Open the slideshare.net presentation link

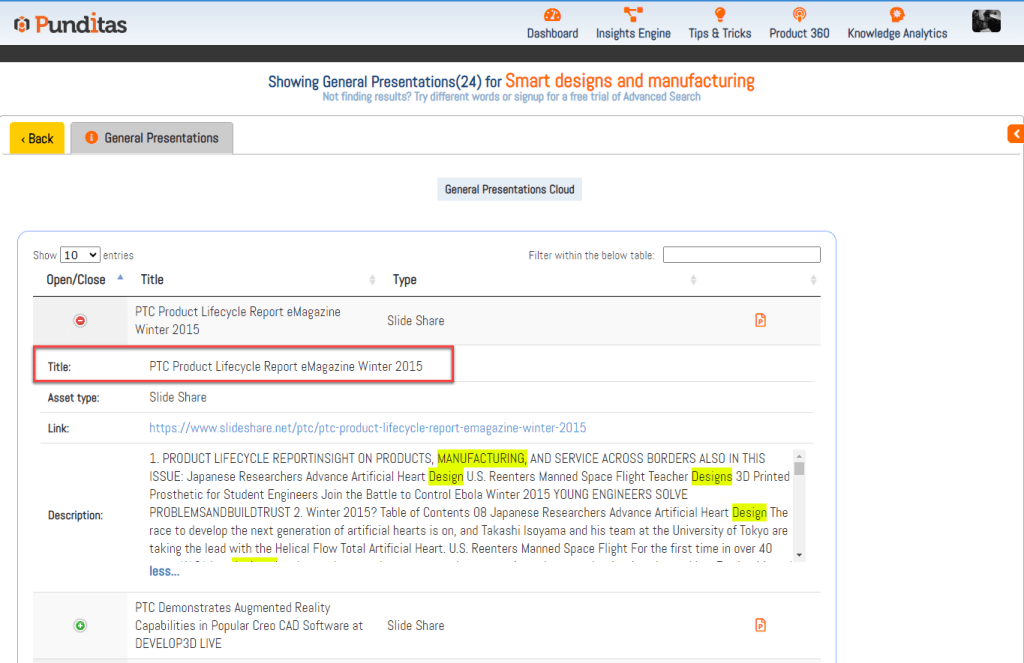[367, 428]
